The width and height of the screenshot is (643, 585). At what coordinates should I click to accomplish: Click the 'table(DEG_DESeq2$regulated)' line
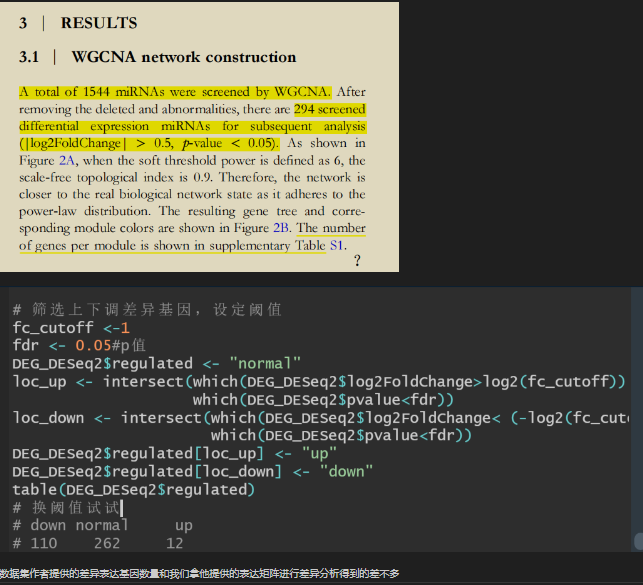point(134,489)
